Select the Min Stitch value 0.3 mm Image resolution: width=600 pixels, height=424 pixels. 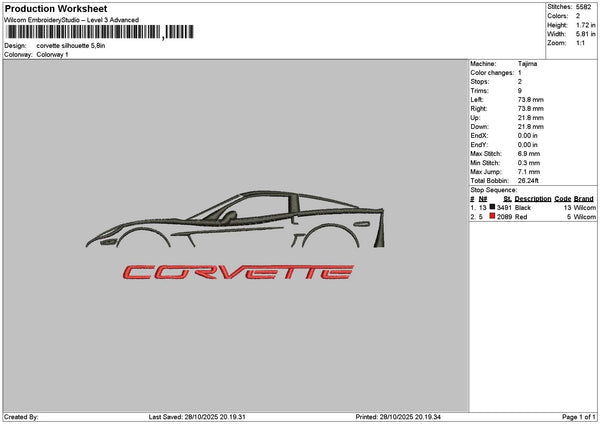[x=529, y=163]
